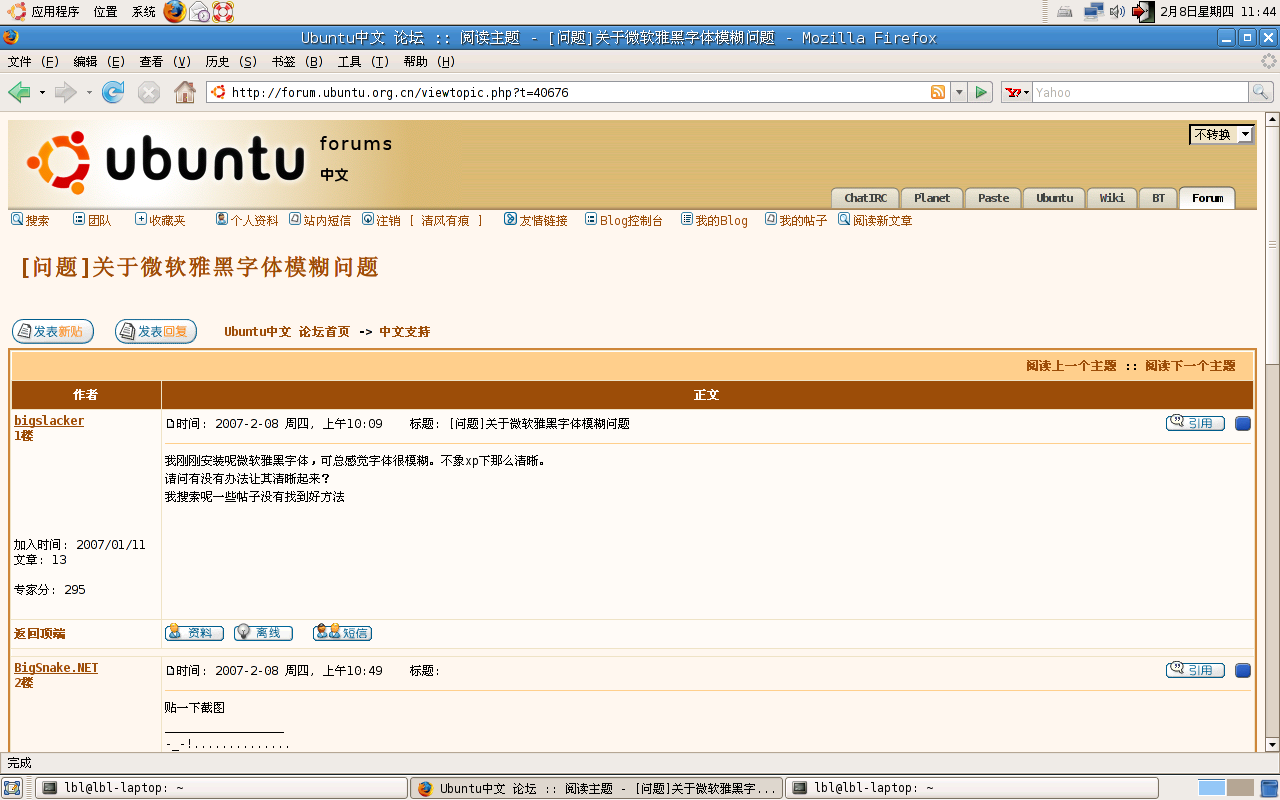1280x800 pixels.
Task: Click the 收藏夹 favorites icon link
Action: tap(160, 220)
